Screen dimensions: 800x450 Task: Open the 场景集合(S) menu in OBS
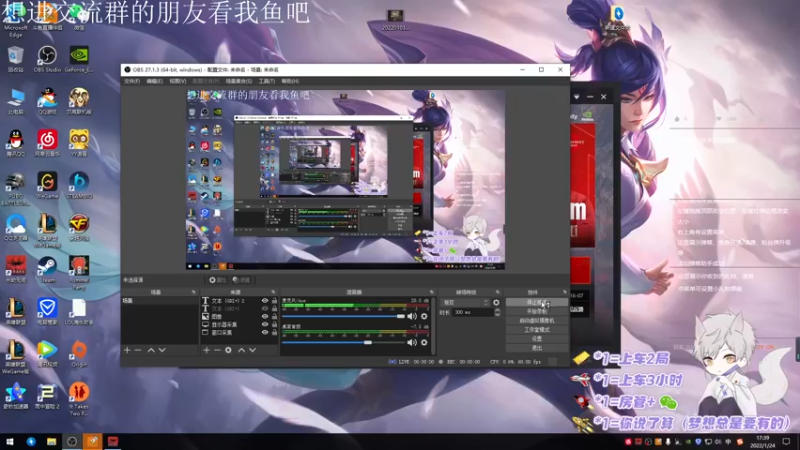(239, 81)
